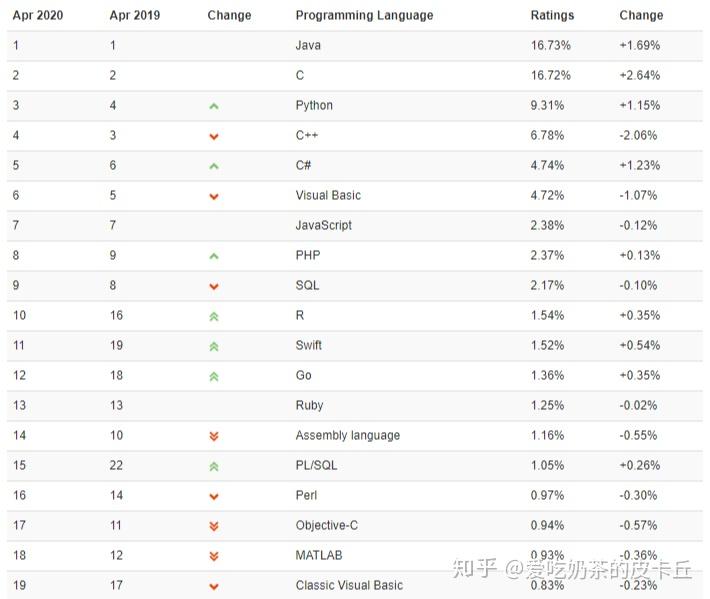Click the red down arrow beside SQL
This screenshot has width=710, height=599.
pos(214,286)
